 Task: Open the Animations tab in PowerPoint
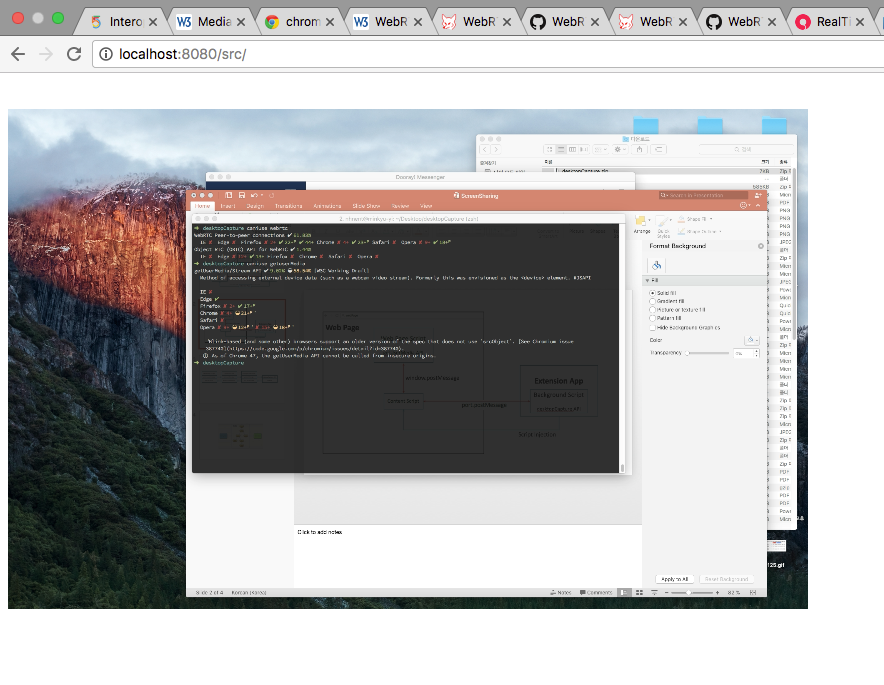coord(327,206)
